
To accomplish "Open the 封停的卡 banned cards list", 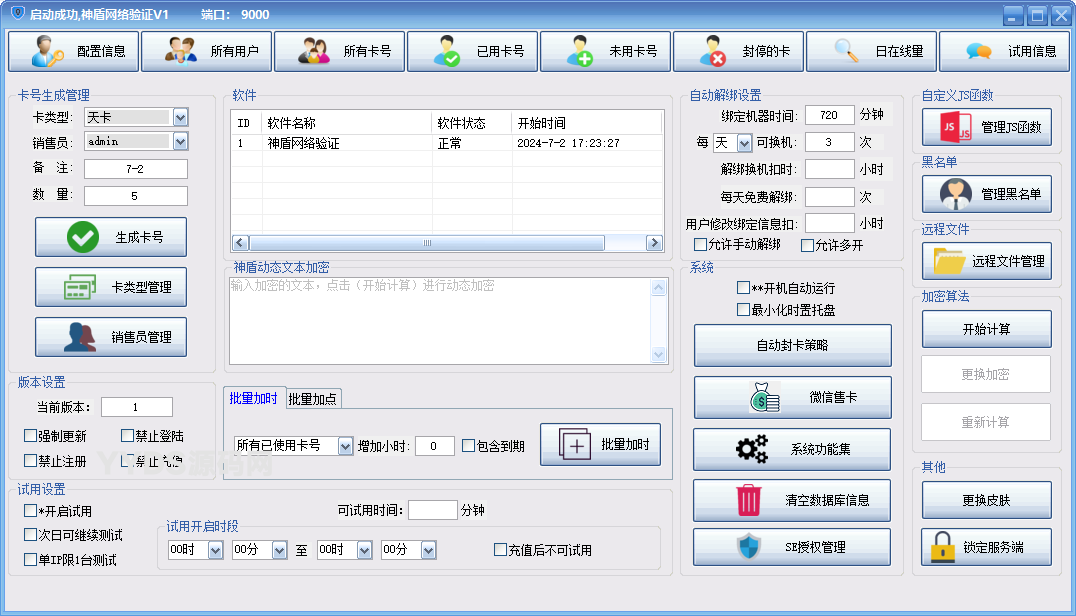I will pos(738,51).
